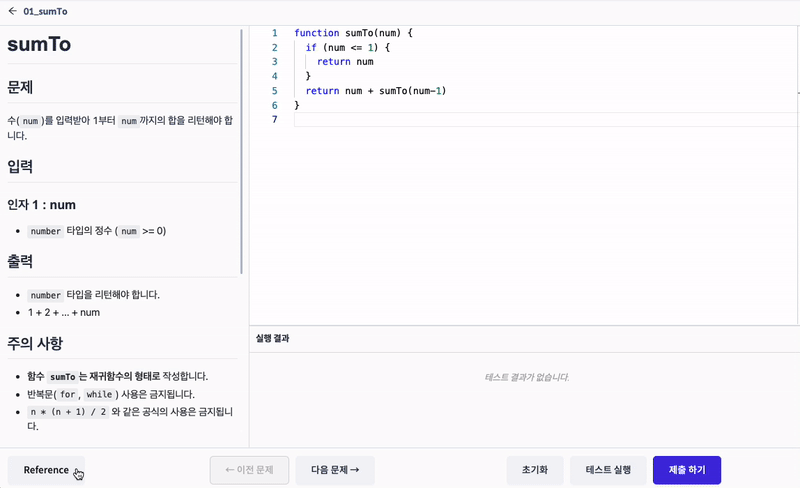The width and height of the screenshot is (800, 488).
Task: Open the Reference button
Action: pyautogui.click(x=46, y=470)
